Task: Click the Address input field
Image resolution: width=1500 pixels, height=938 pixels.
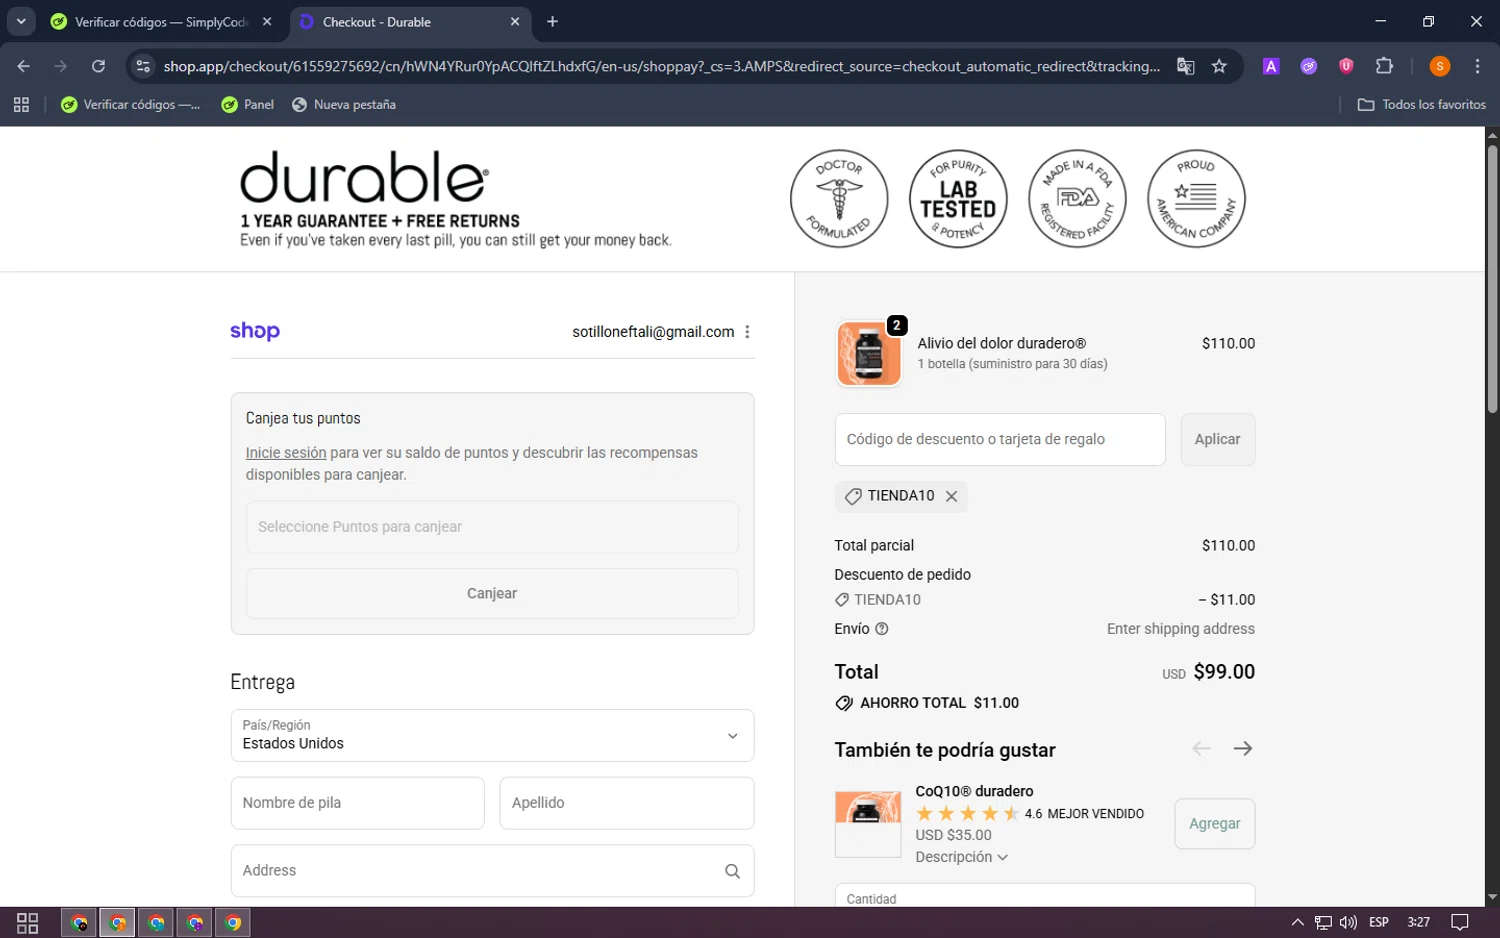Action: click(x=492, y=871)
